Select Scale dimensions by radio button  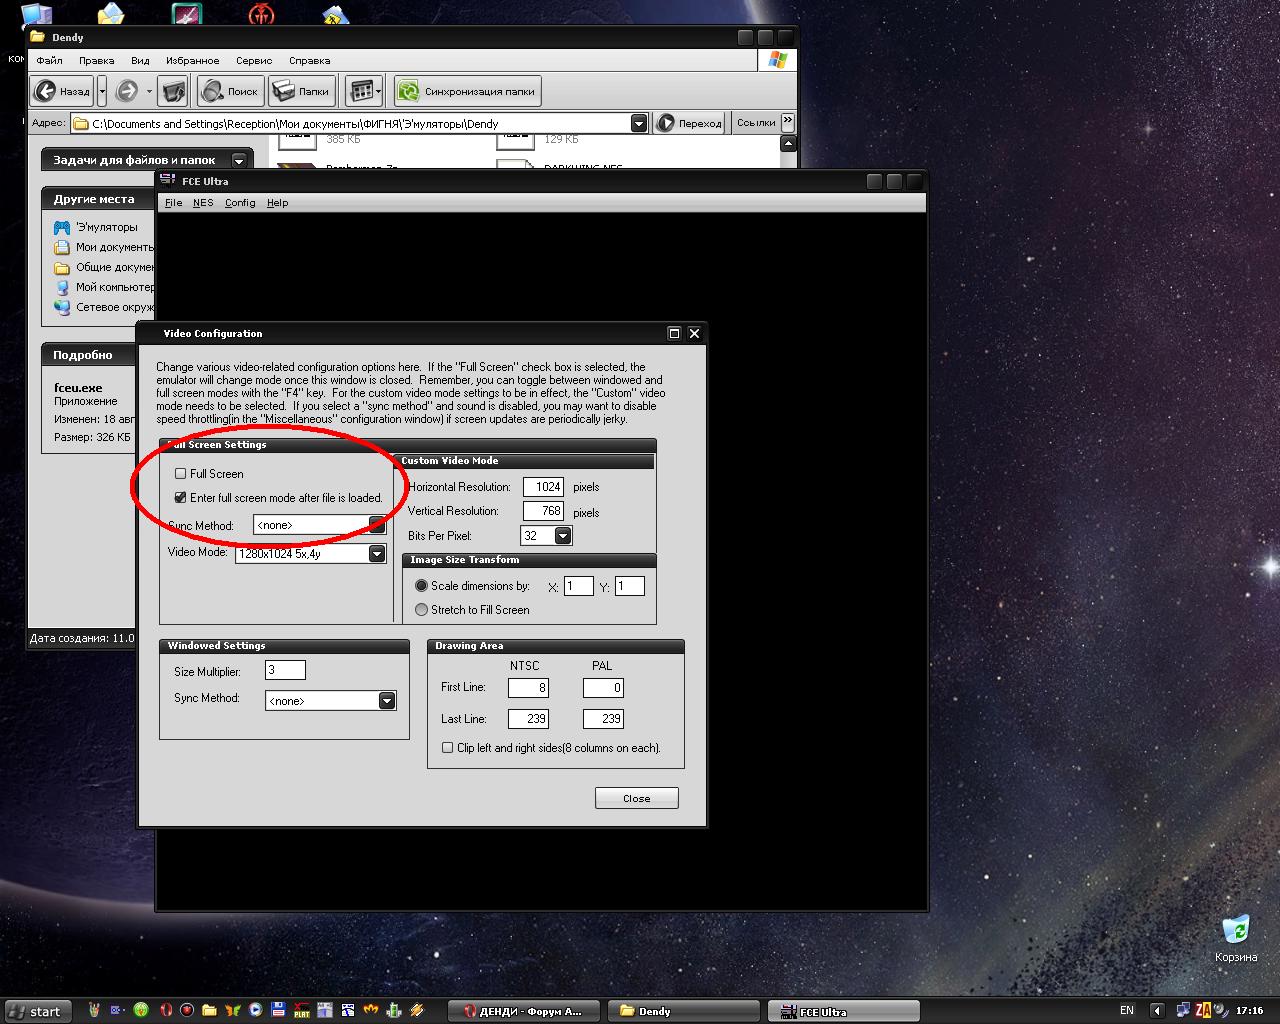click(x=421, y=586)
